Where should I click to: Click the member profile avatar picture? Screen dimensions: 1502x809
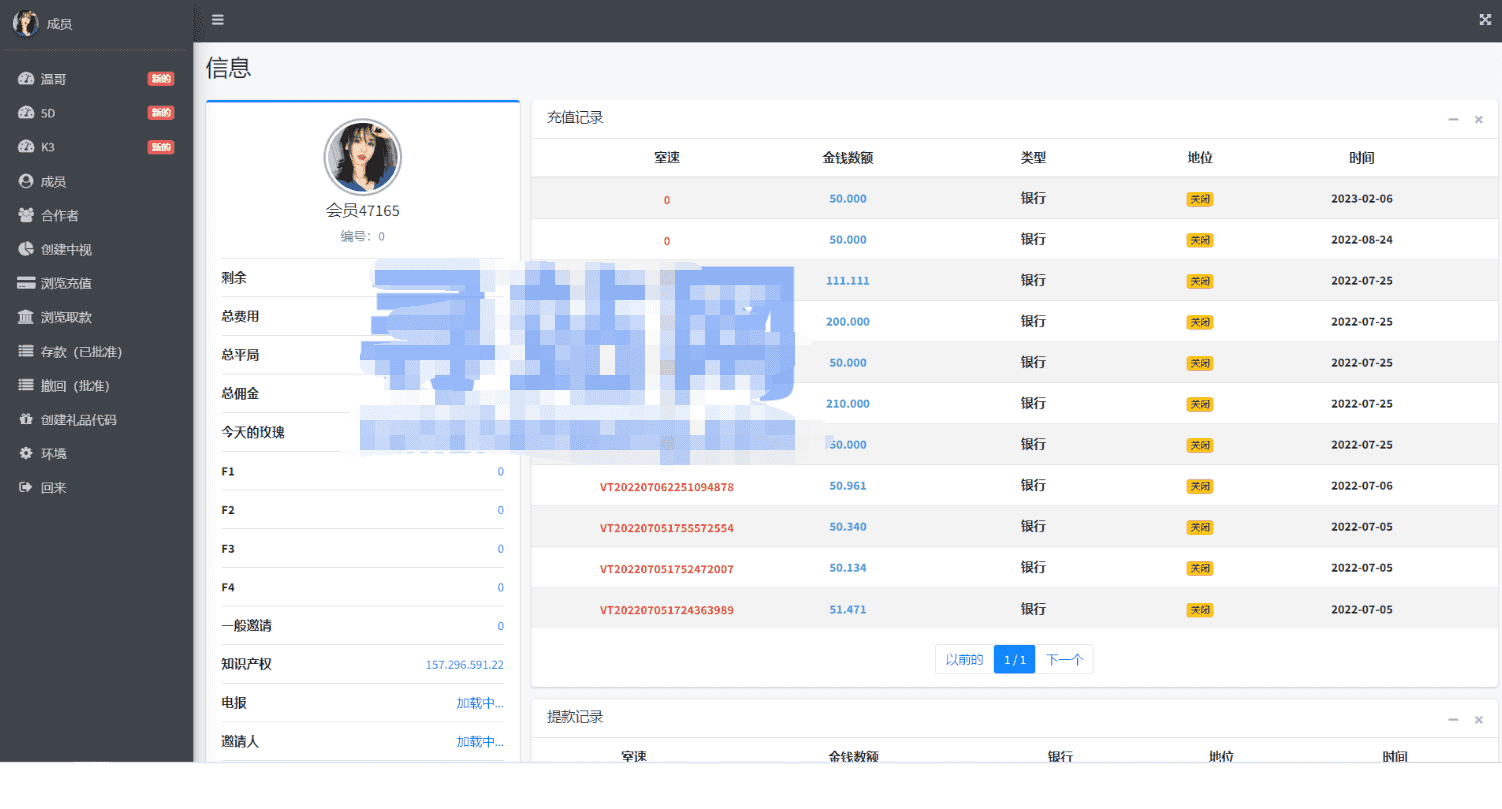click(362, 158)
